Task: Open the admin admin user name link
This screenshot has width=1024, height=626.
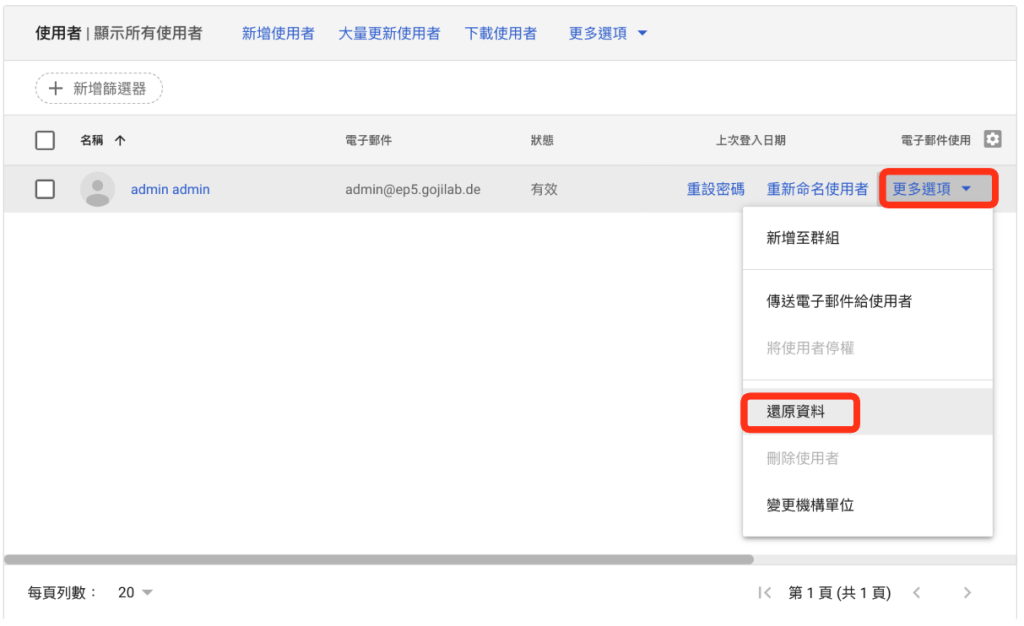Action: [170, 189]
